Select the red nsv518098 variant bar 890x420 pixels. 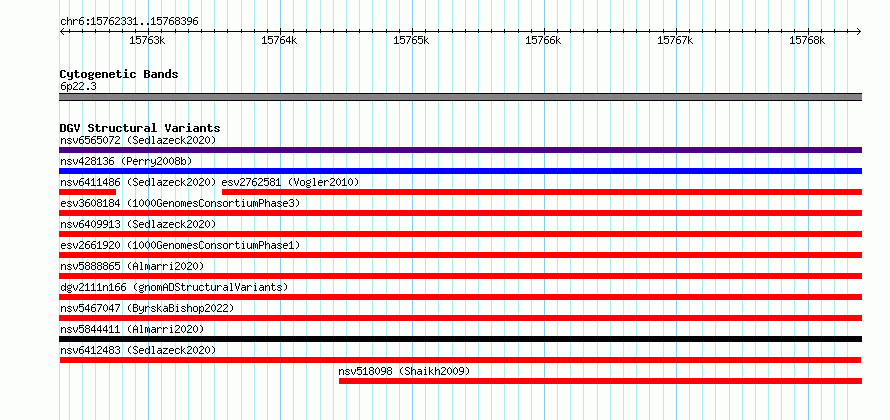pyautogui.click(x=600, y=381)
